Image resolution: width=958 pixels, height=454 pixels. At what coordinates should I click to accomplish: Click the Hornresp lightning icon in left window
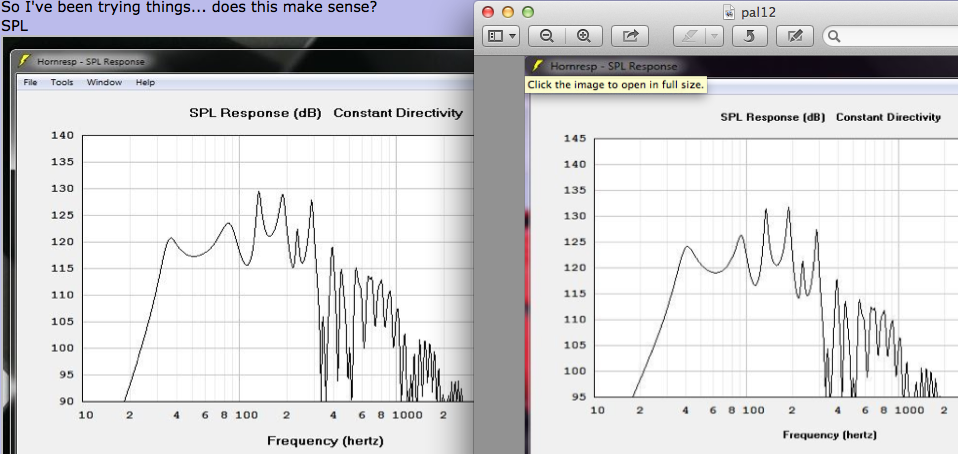(24, 60)
